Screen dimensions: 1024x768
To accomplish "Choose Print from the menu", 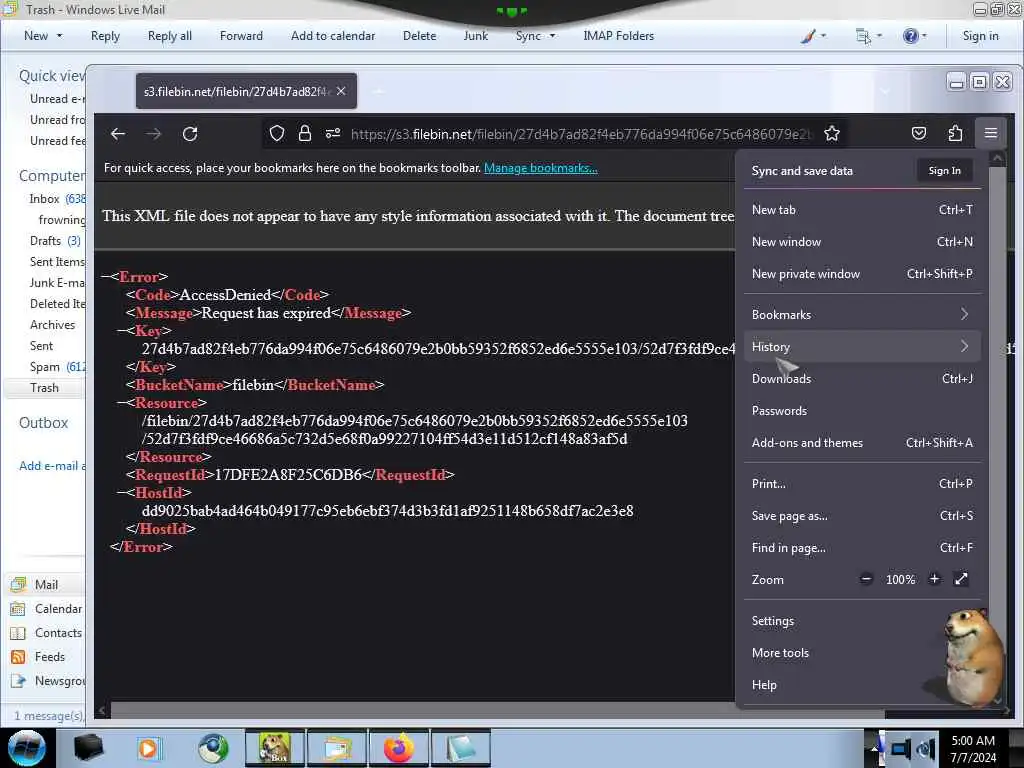I will tap(862, 484).
